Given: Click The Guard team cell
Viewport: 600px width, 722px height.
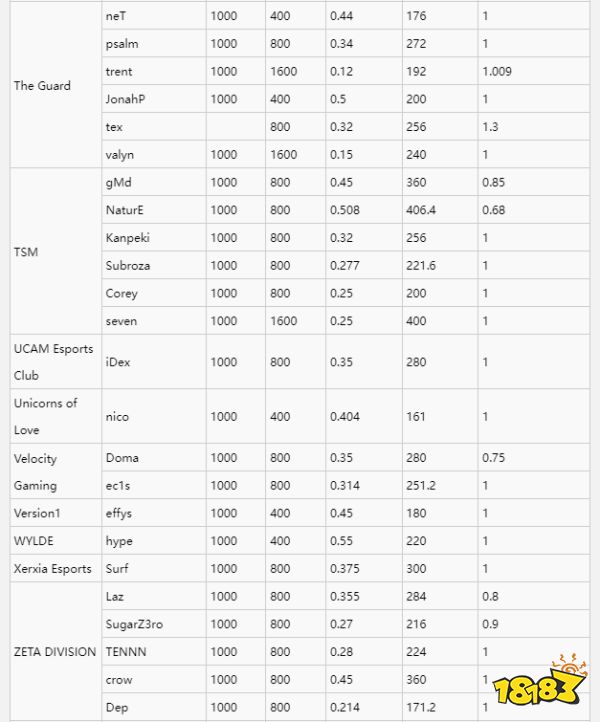Looking at the screenshot, I should [42, 86].
